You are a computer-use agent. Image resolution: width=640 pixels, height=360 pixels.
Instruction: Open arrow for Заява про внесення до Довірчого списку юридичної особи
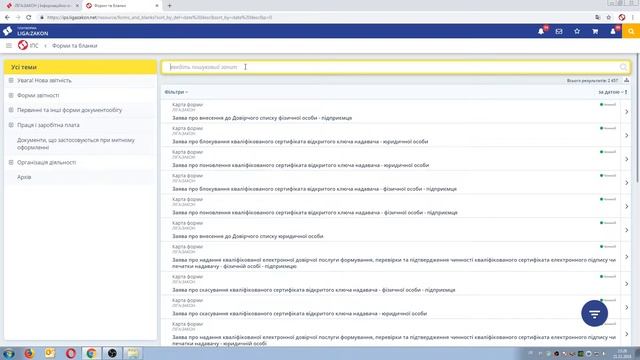click(627, 230)
